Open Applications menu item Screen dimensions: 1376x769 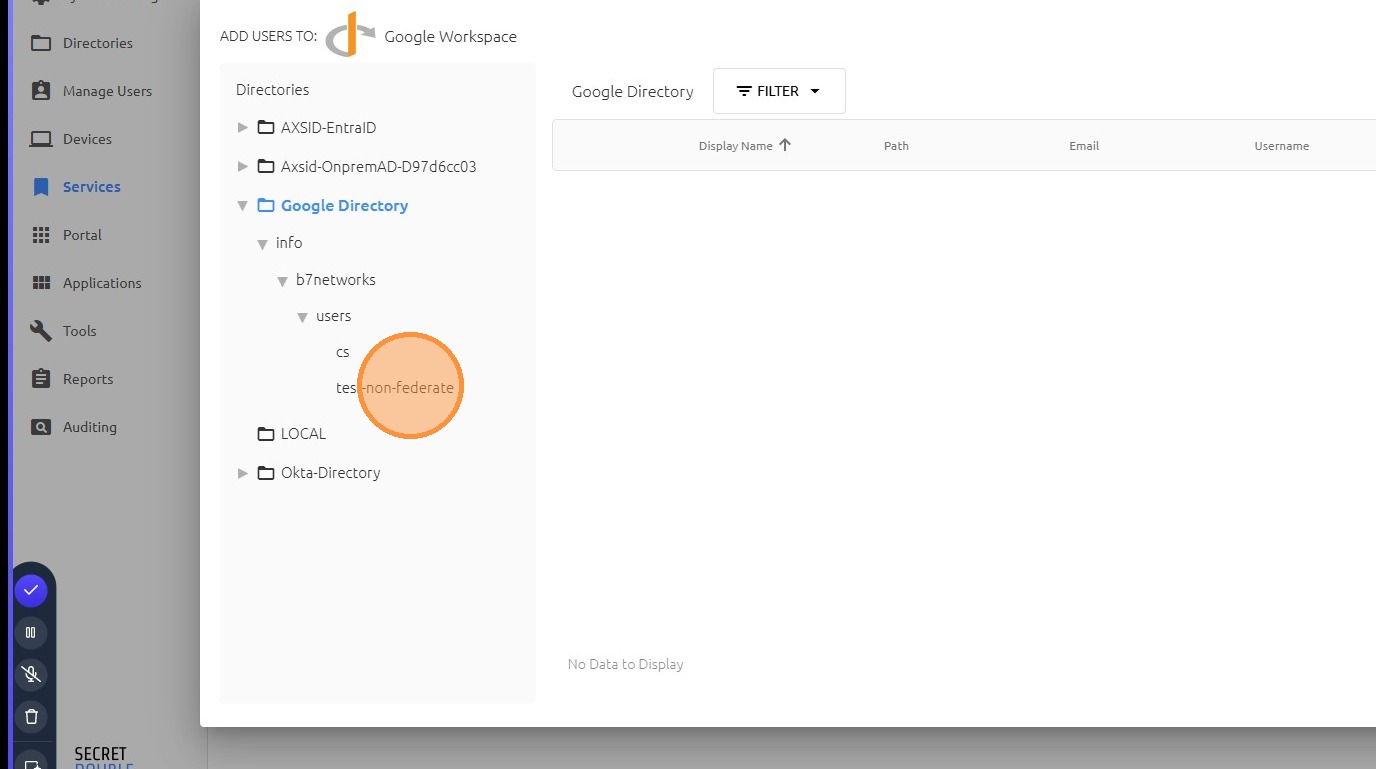102,283
